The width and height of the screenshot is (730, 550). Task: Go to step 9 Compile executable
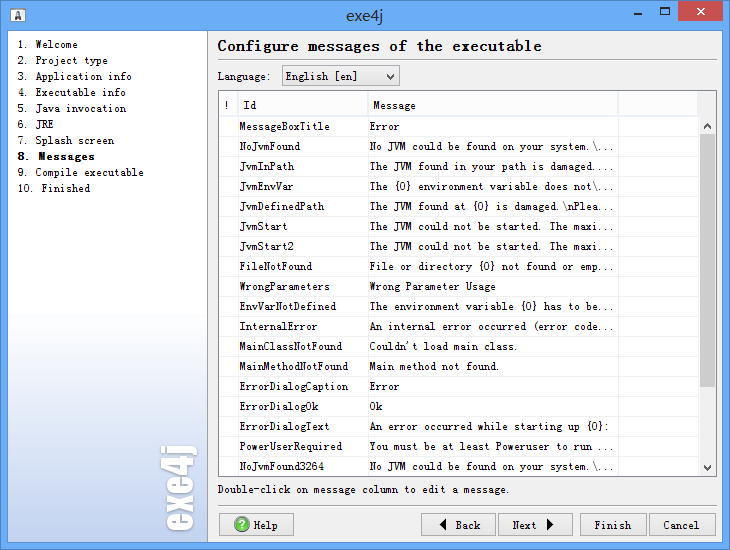pyautogui.click(x=81, y=172)
